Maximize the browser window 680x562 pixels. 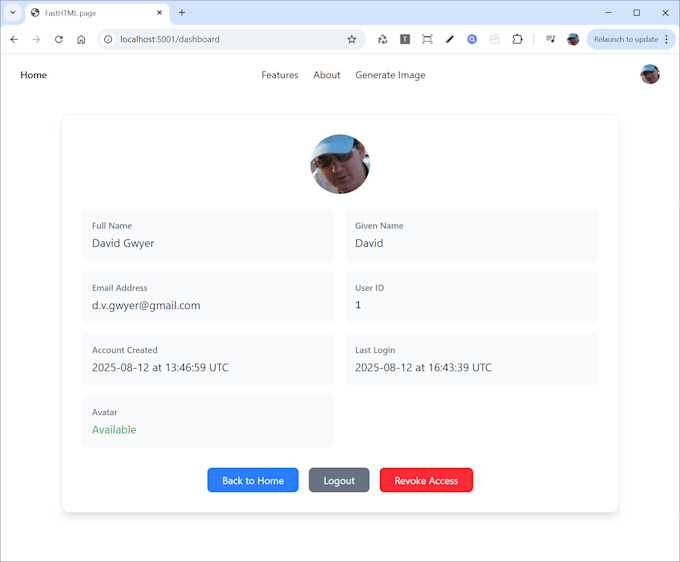(x=637, y=13)
